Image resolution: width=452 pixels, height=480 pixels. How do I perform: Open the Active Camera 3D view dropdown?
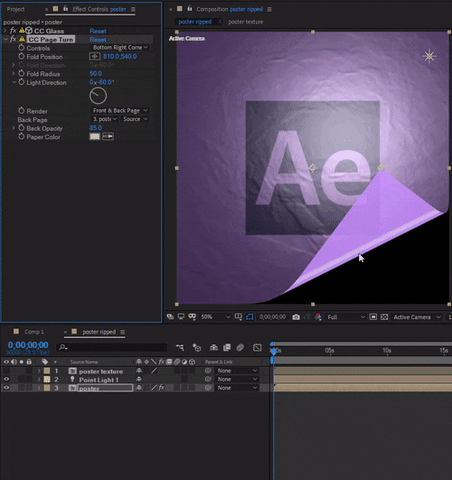[x=417, y=317]
